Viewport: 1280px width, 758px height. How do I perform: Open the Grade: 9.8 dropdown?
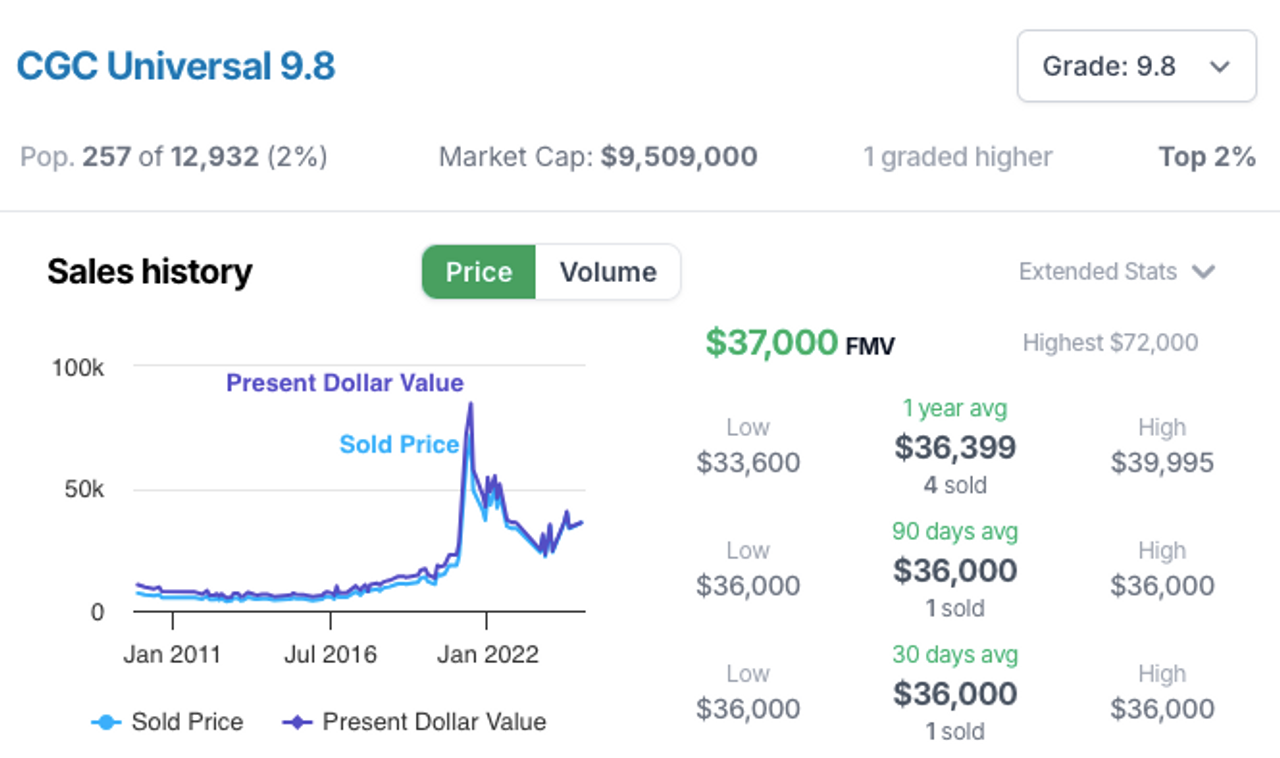tap(1136, 66)
